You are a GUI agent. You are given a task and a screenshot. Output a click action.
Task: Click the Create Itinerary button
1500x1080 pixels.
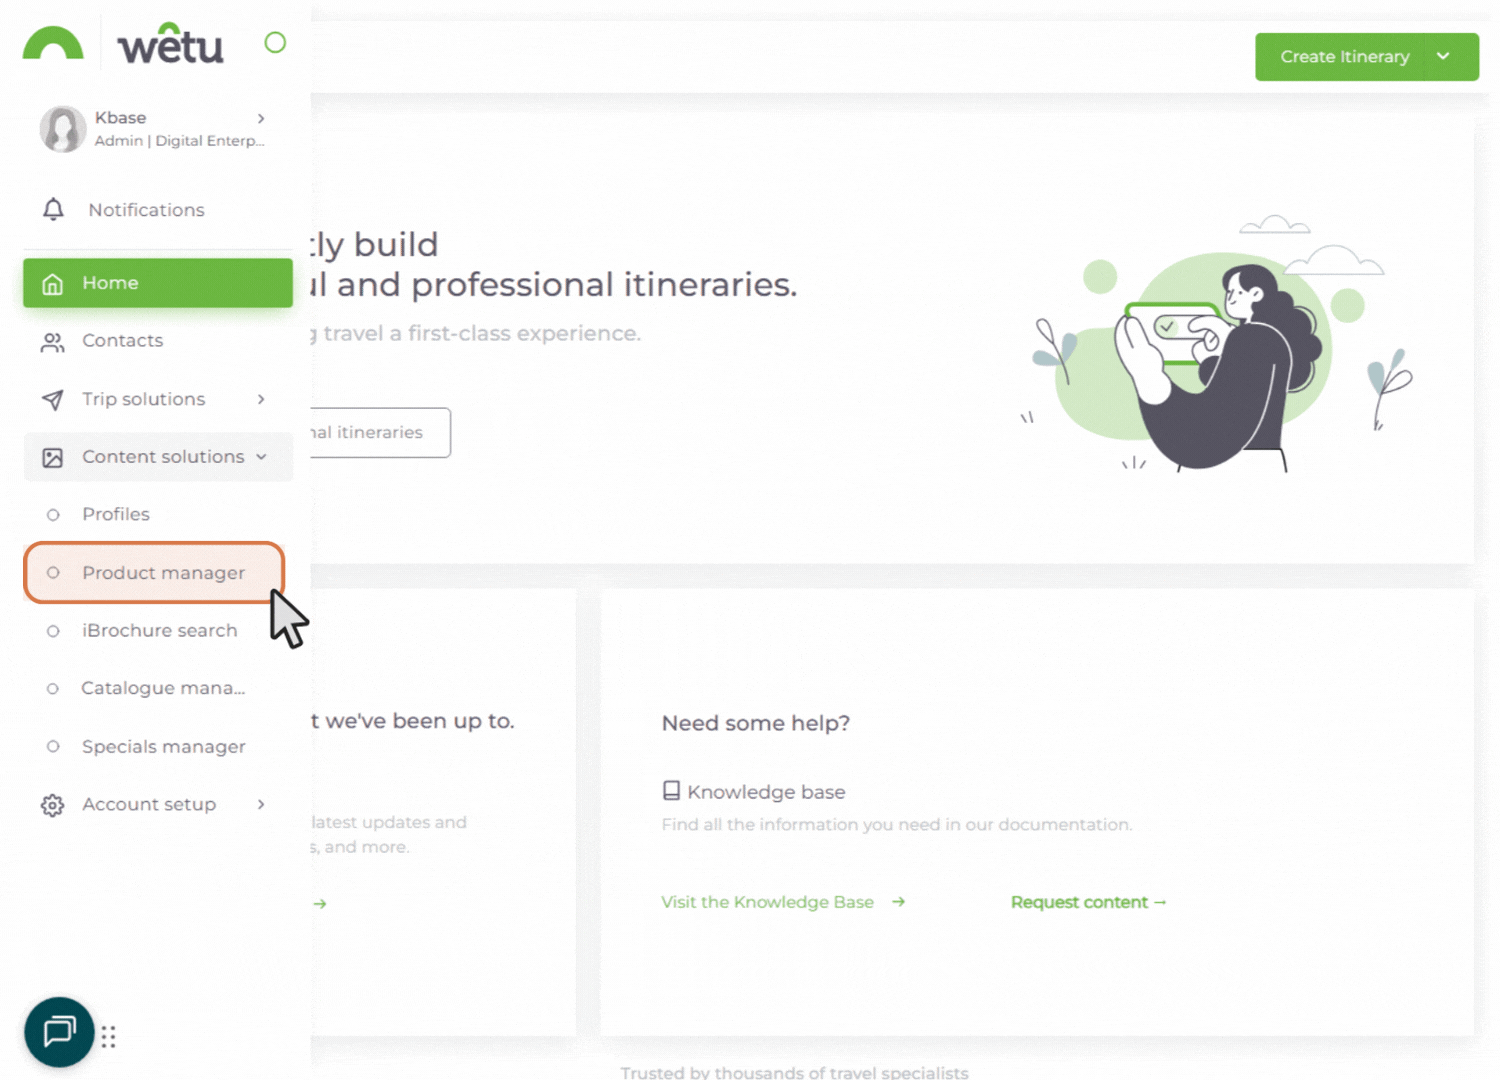[x=1343, y=57]
